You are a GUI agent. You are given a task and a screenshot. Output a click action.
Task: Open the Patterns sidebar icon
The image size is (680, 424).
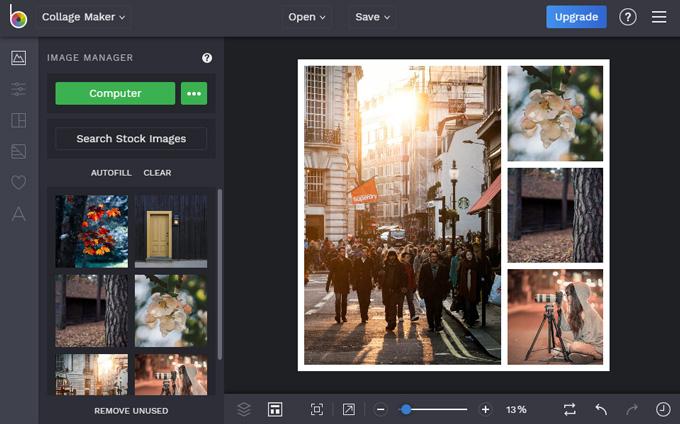pyautogui.click(x=18, y=151)
